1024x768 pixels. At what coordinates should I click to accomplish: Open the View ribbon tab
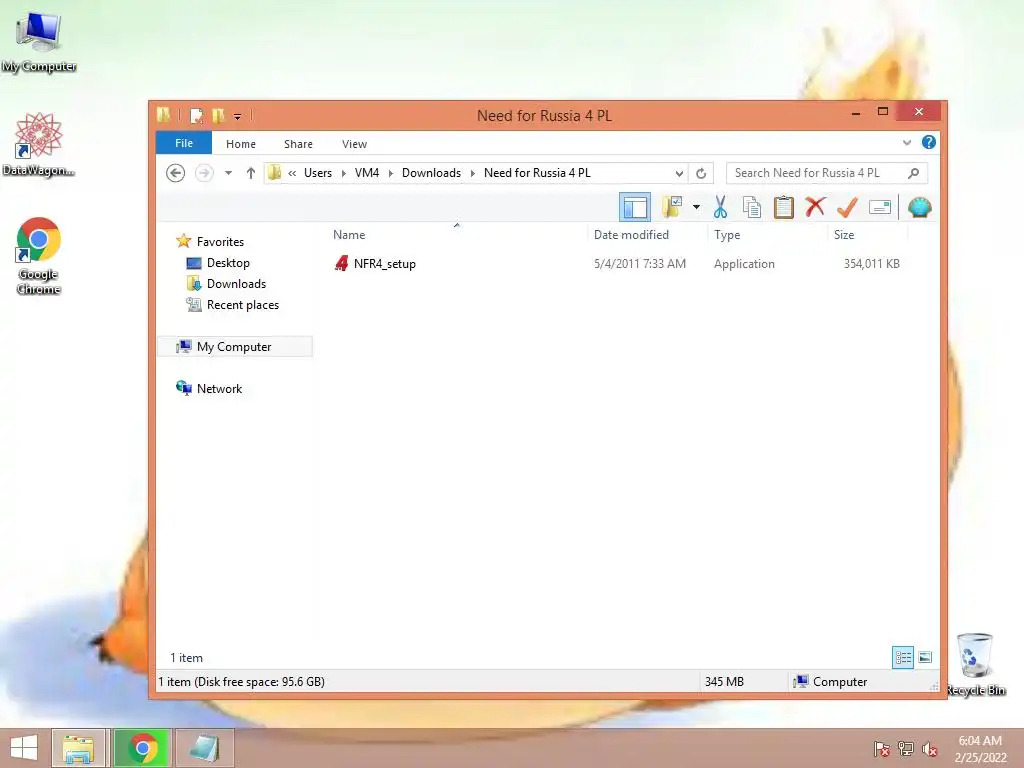pos(355,144)
